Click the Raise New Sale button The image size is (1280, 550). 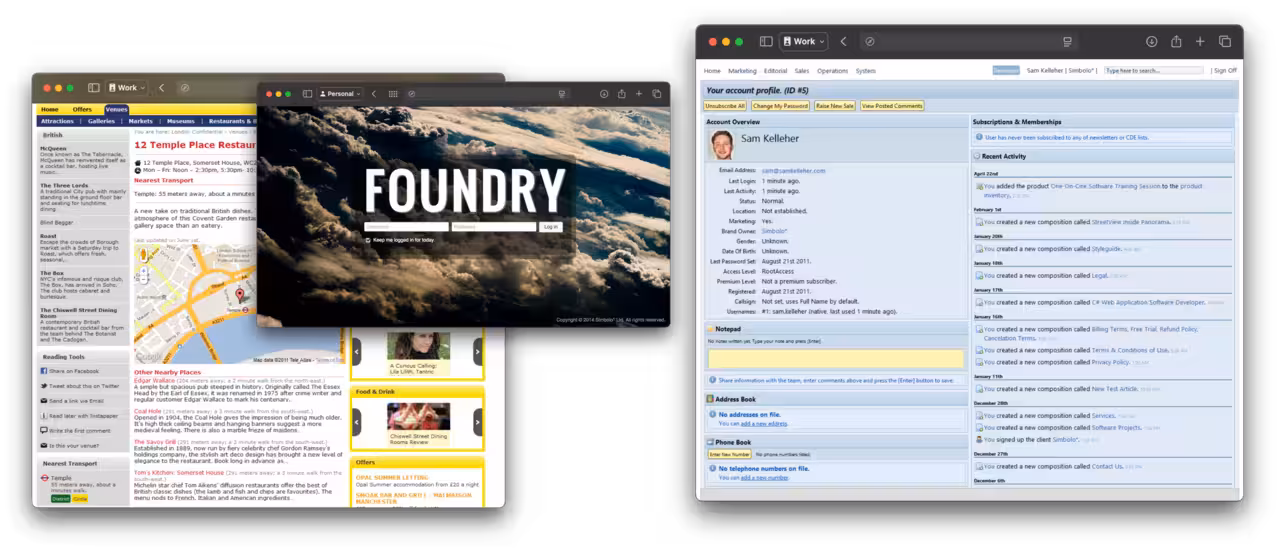pyautogui.click(x=835, y=105)
